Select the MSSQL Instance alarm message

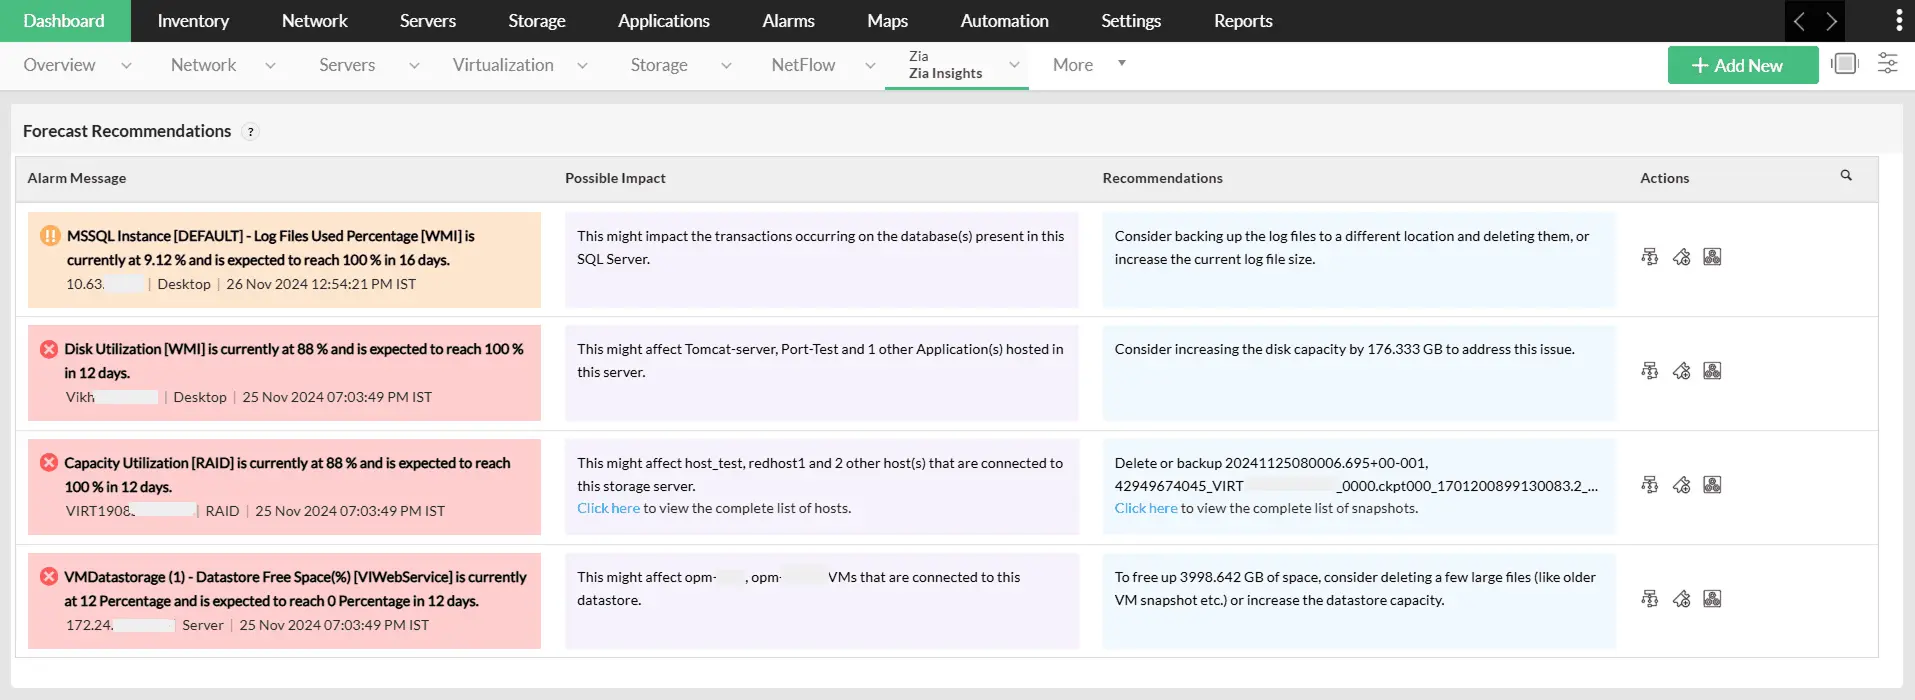(270, 247)
